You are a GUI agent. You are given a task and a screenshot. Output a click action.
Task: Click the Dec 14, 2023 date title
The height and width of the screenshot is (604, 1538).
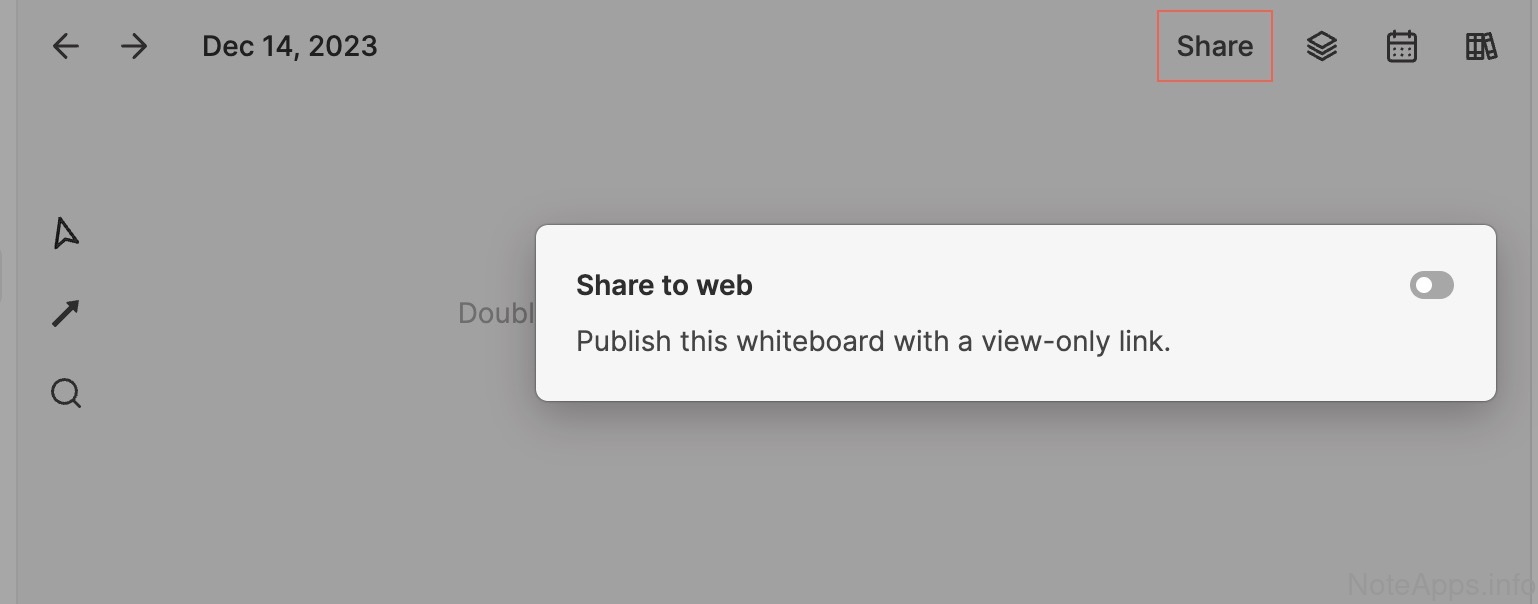[290, 46]
